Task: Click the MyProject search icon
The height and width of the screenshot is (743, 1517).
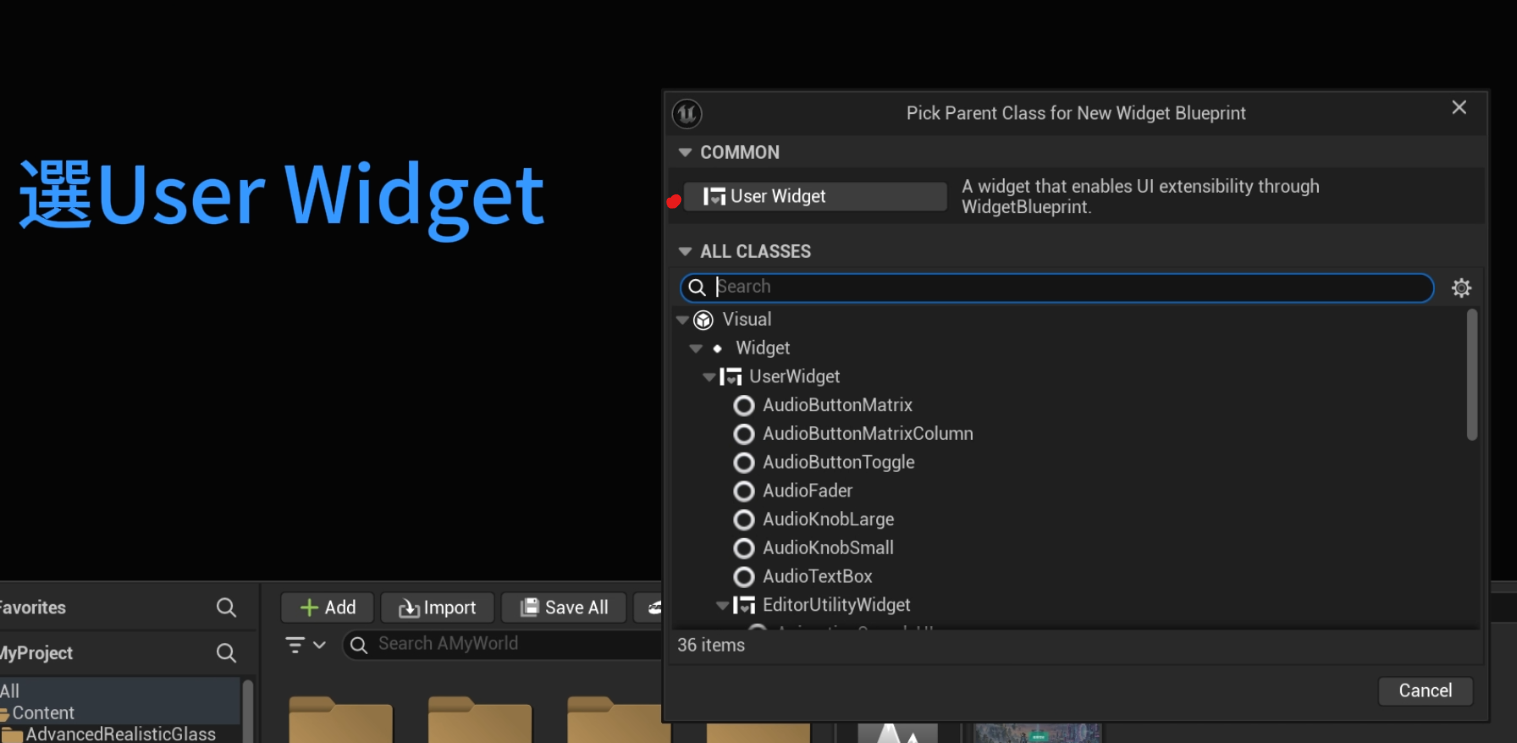Action: 227,653
